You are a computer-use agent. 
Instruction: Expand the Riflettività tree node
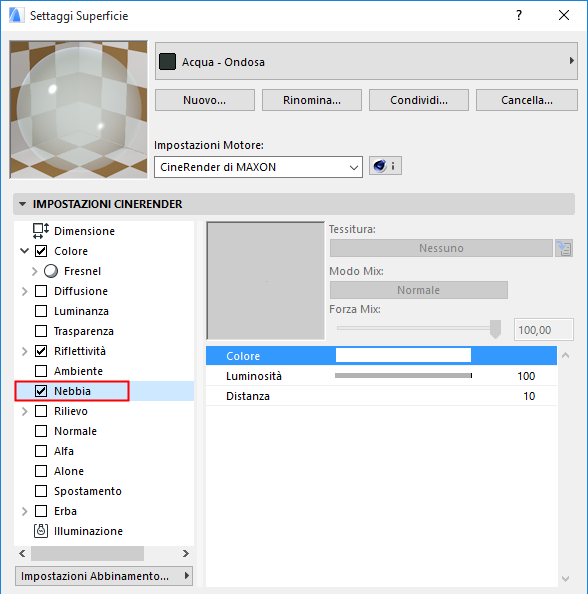coord(25,351)
